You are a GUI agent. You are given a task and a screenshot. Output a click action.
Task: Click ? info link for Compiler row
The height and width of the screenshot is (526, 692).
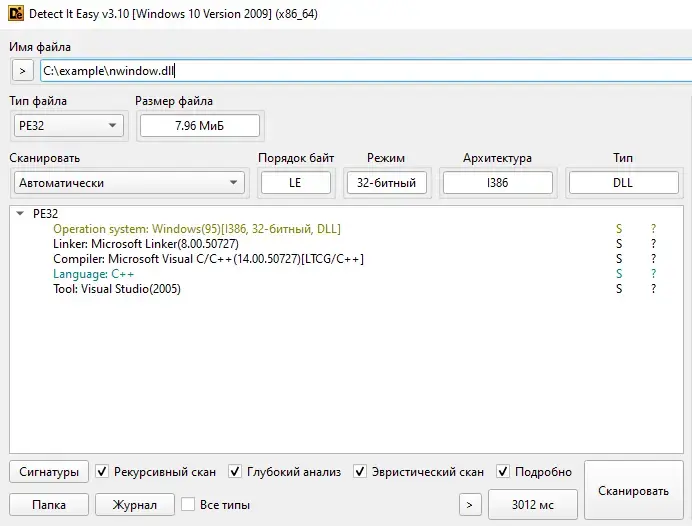point(654,259)
